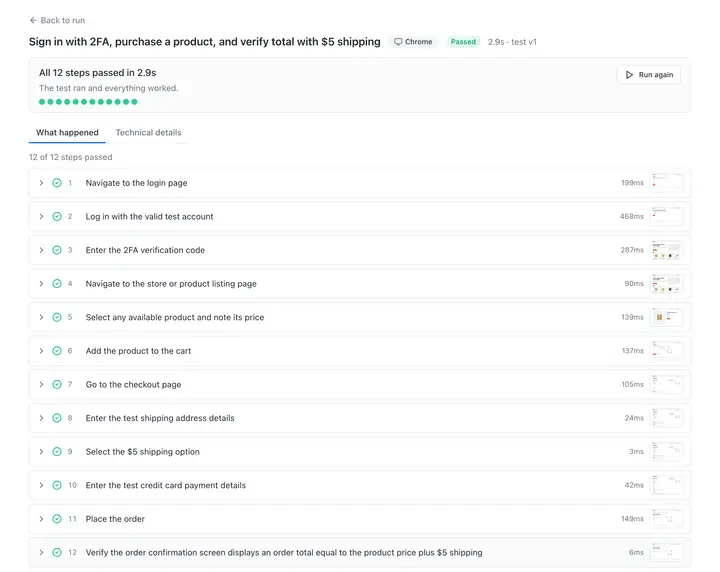Click the 'Add the product to the cart' text
This screenshot has width=720, height=572.
pyautogui.click(x=138, y=351)
